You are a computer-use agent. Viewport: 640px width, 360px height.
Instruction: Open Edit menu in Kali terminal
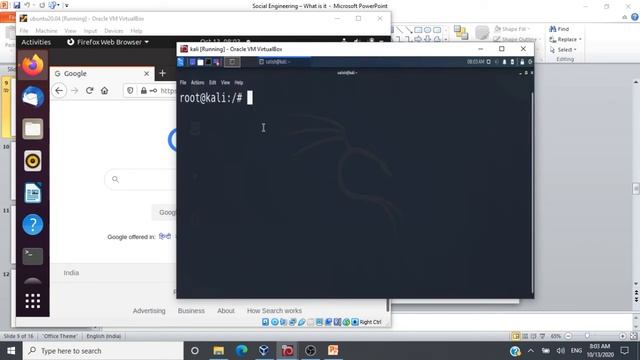point(213,82)
